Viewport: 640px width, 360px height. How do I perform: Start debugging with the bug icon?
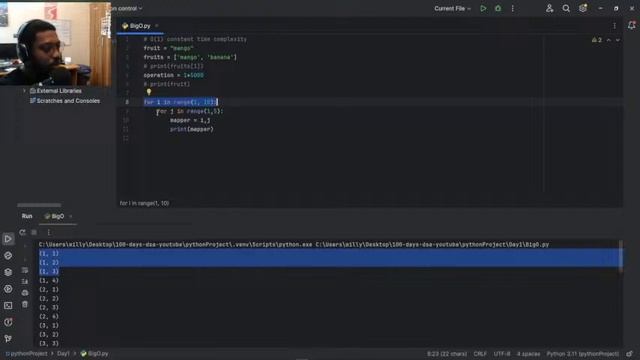point(498,8)
